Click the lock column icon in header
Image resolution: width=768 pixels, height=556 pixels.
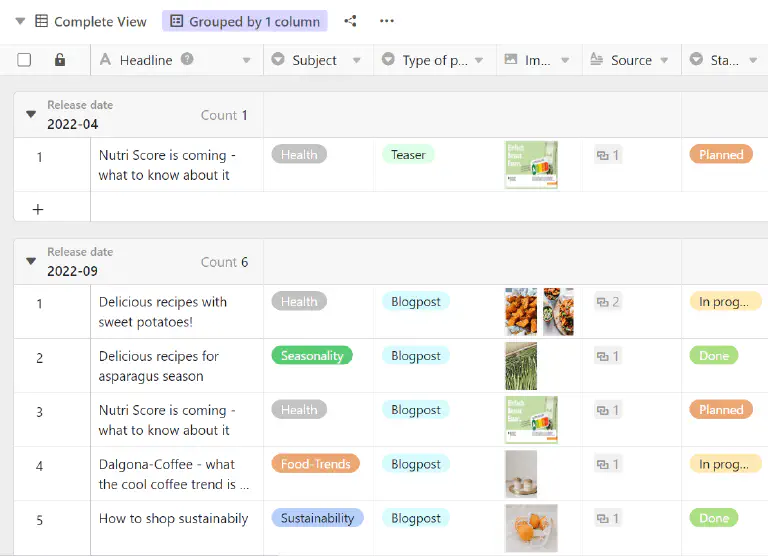click(60, 60)
